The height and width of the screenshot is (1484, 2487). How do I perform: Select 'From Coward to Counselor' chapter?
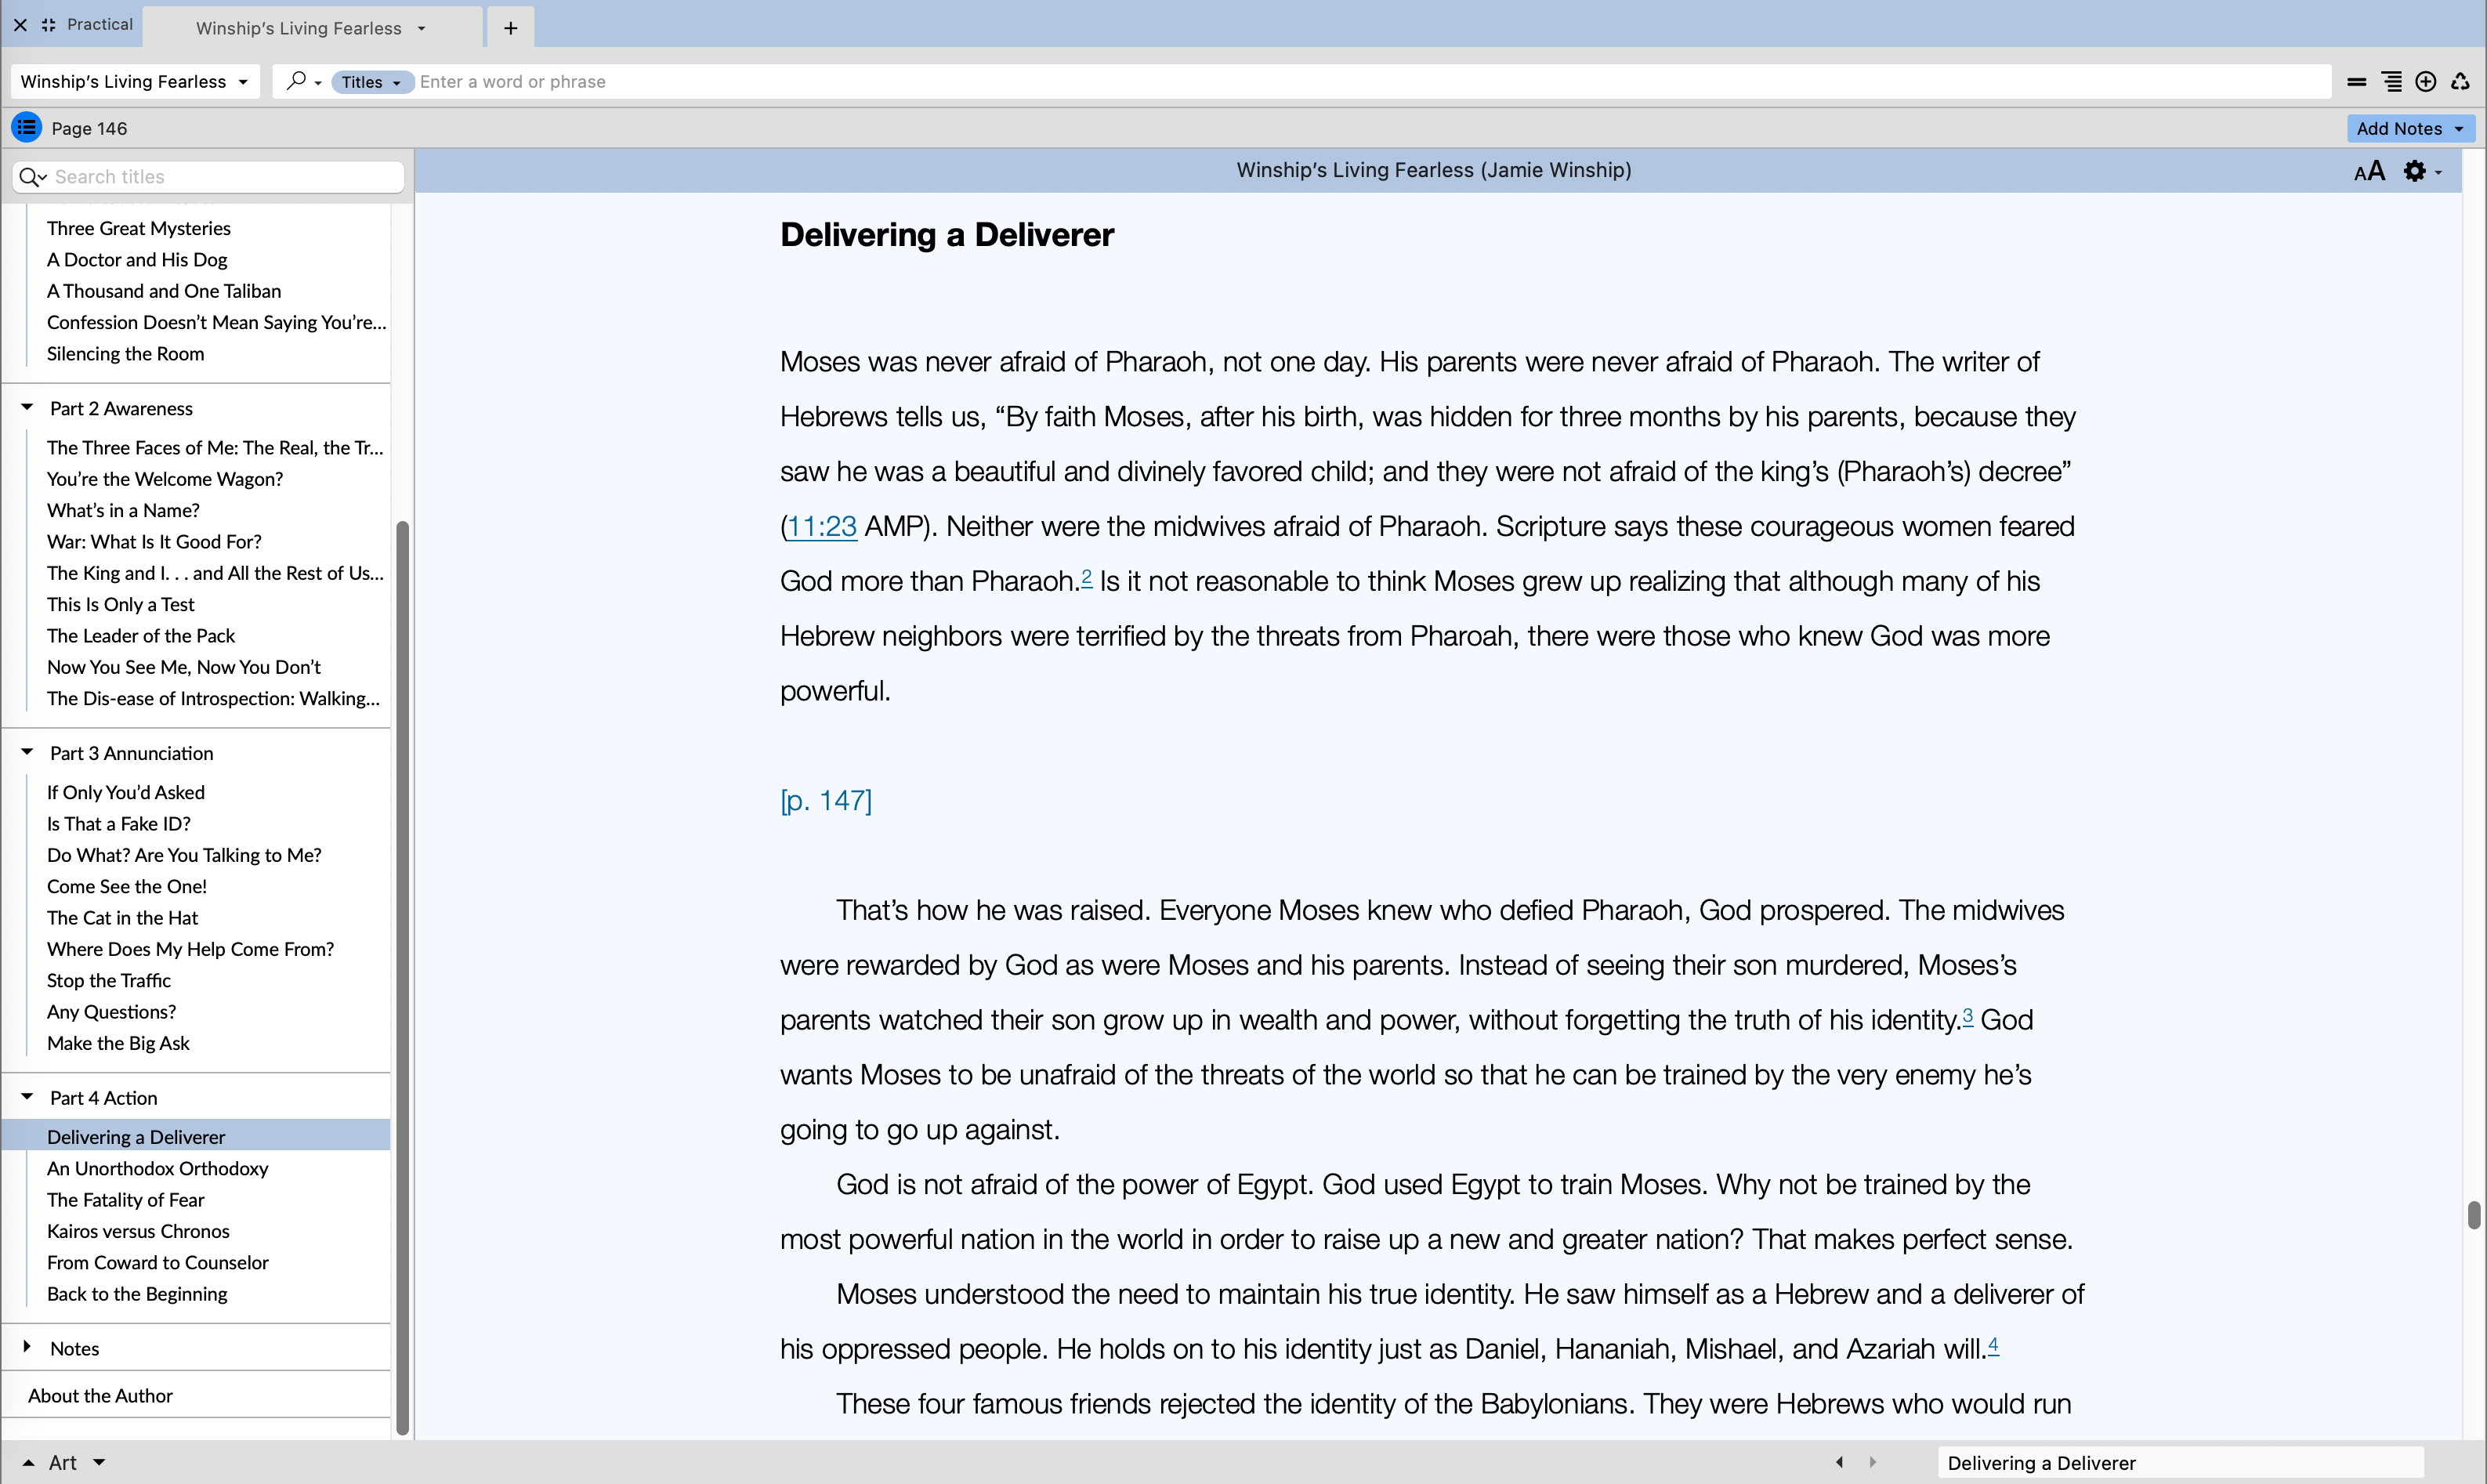[158, 1262]
